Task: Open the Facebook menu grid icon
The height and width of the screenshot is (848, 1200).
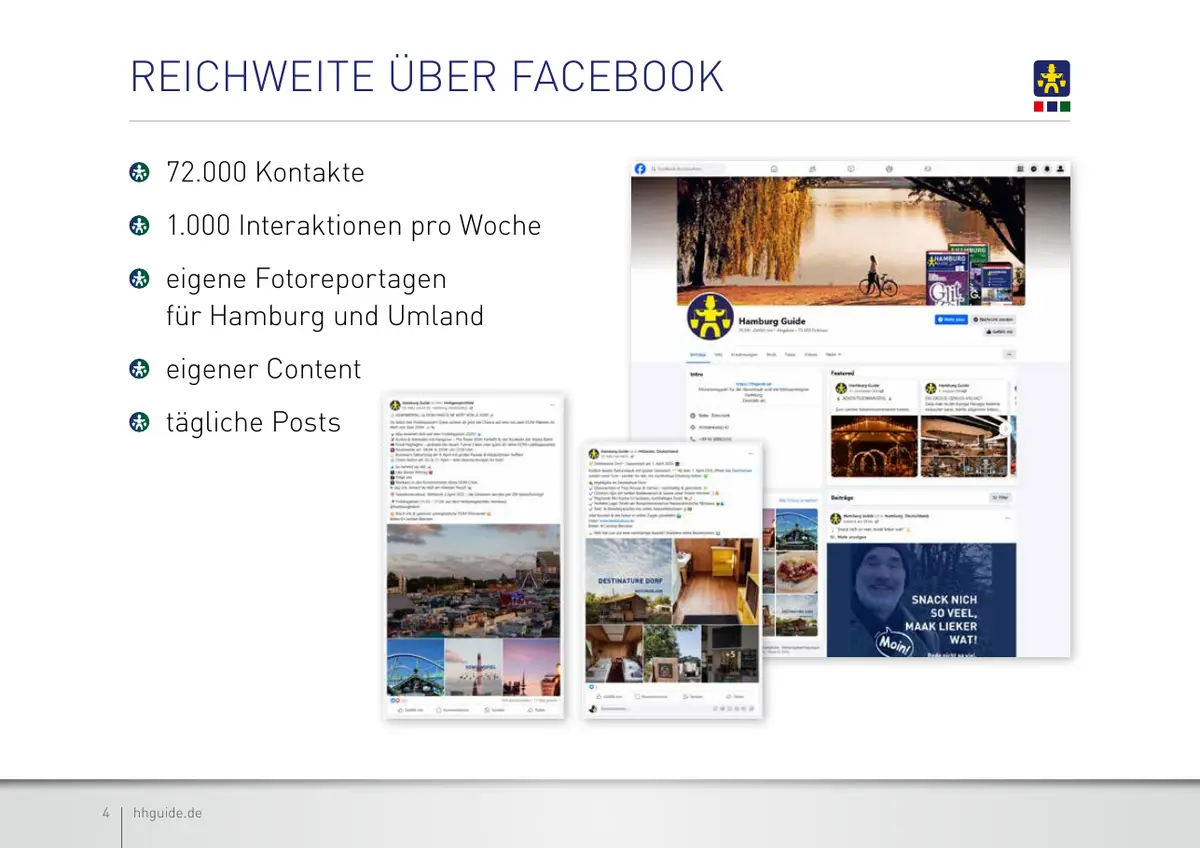Action: click(1020, 169)
